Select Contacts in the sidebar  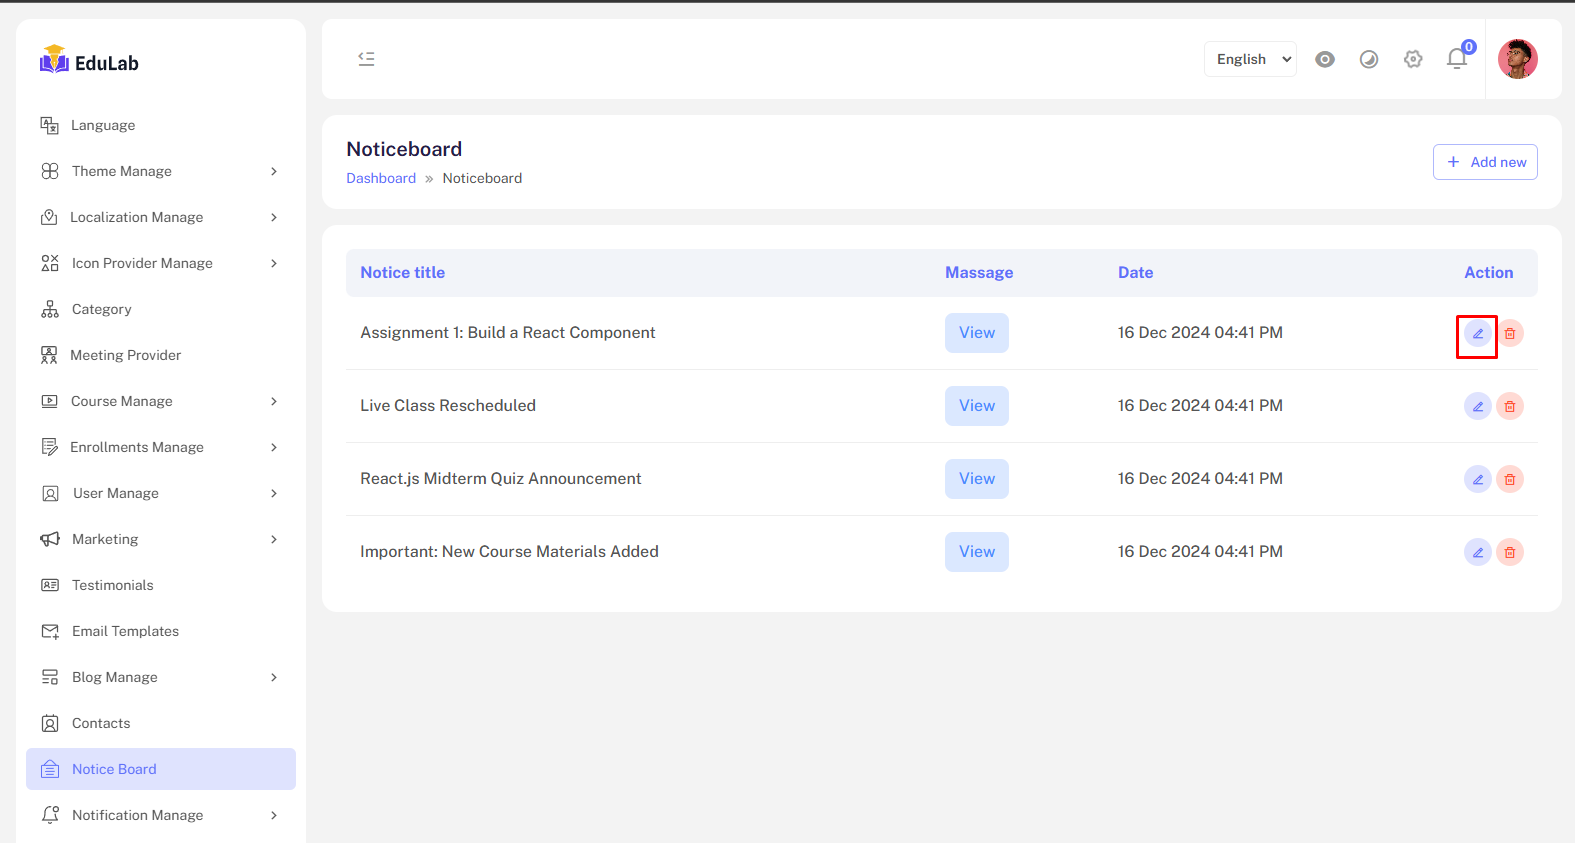point(101,723)
